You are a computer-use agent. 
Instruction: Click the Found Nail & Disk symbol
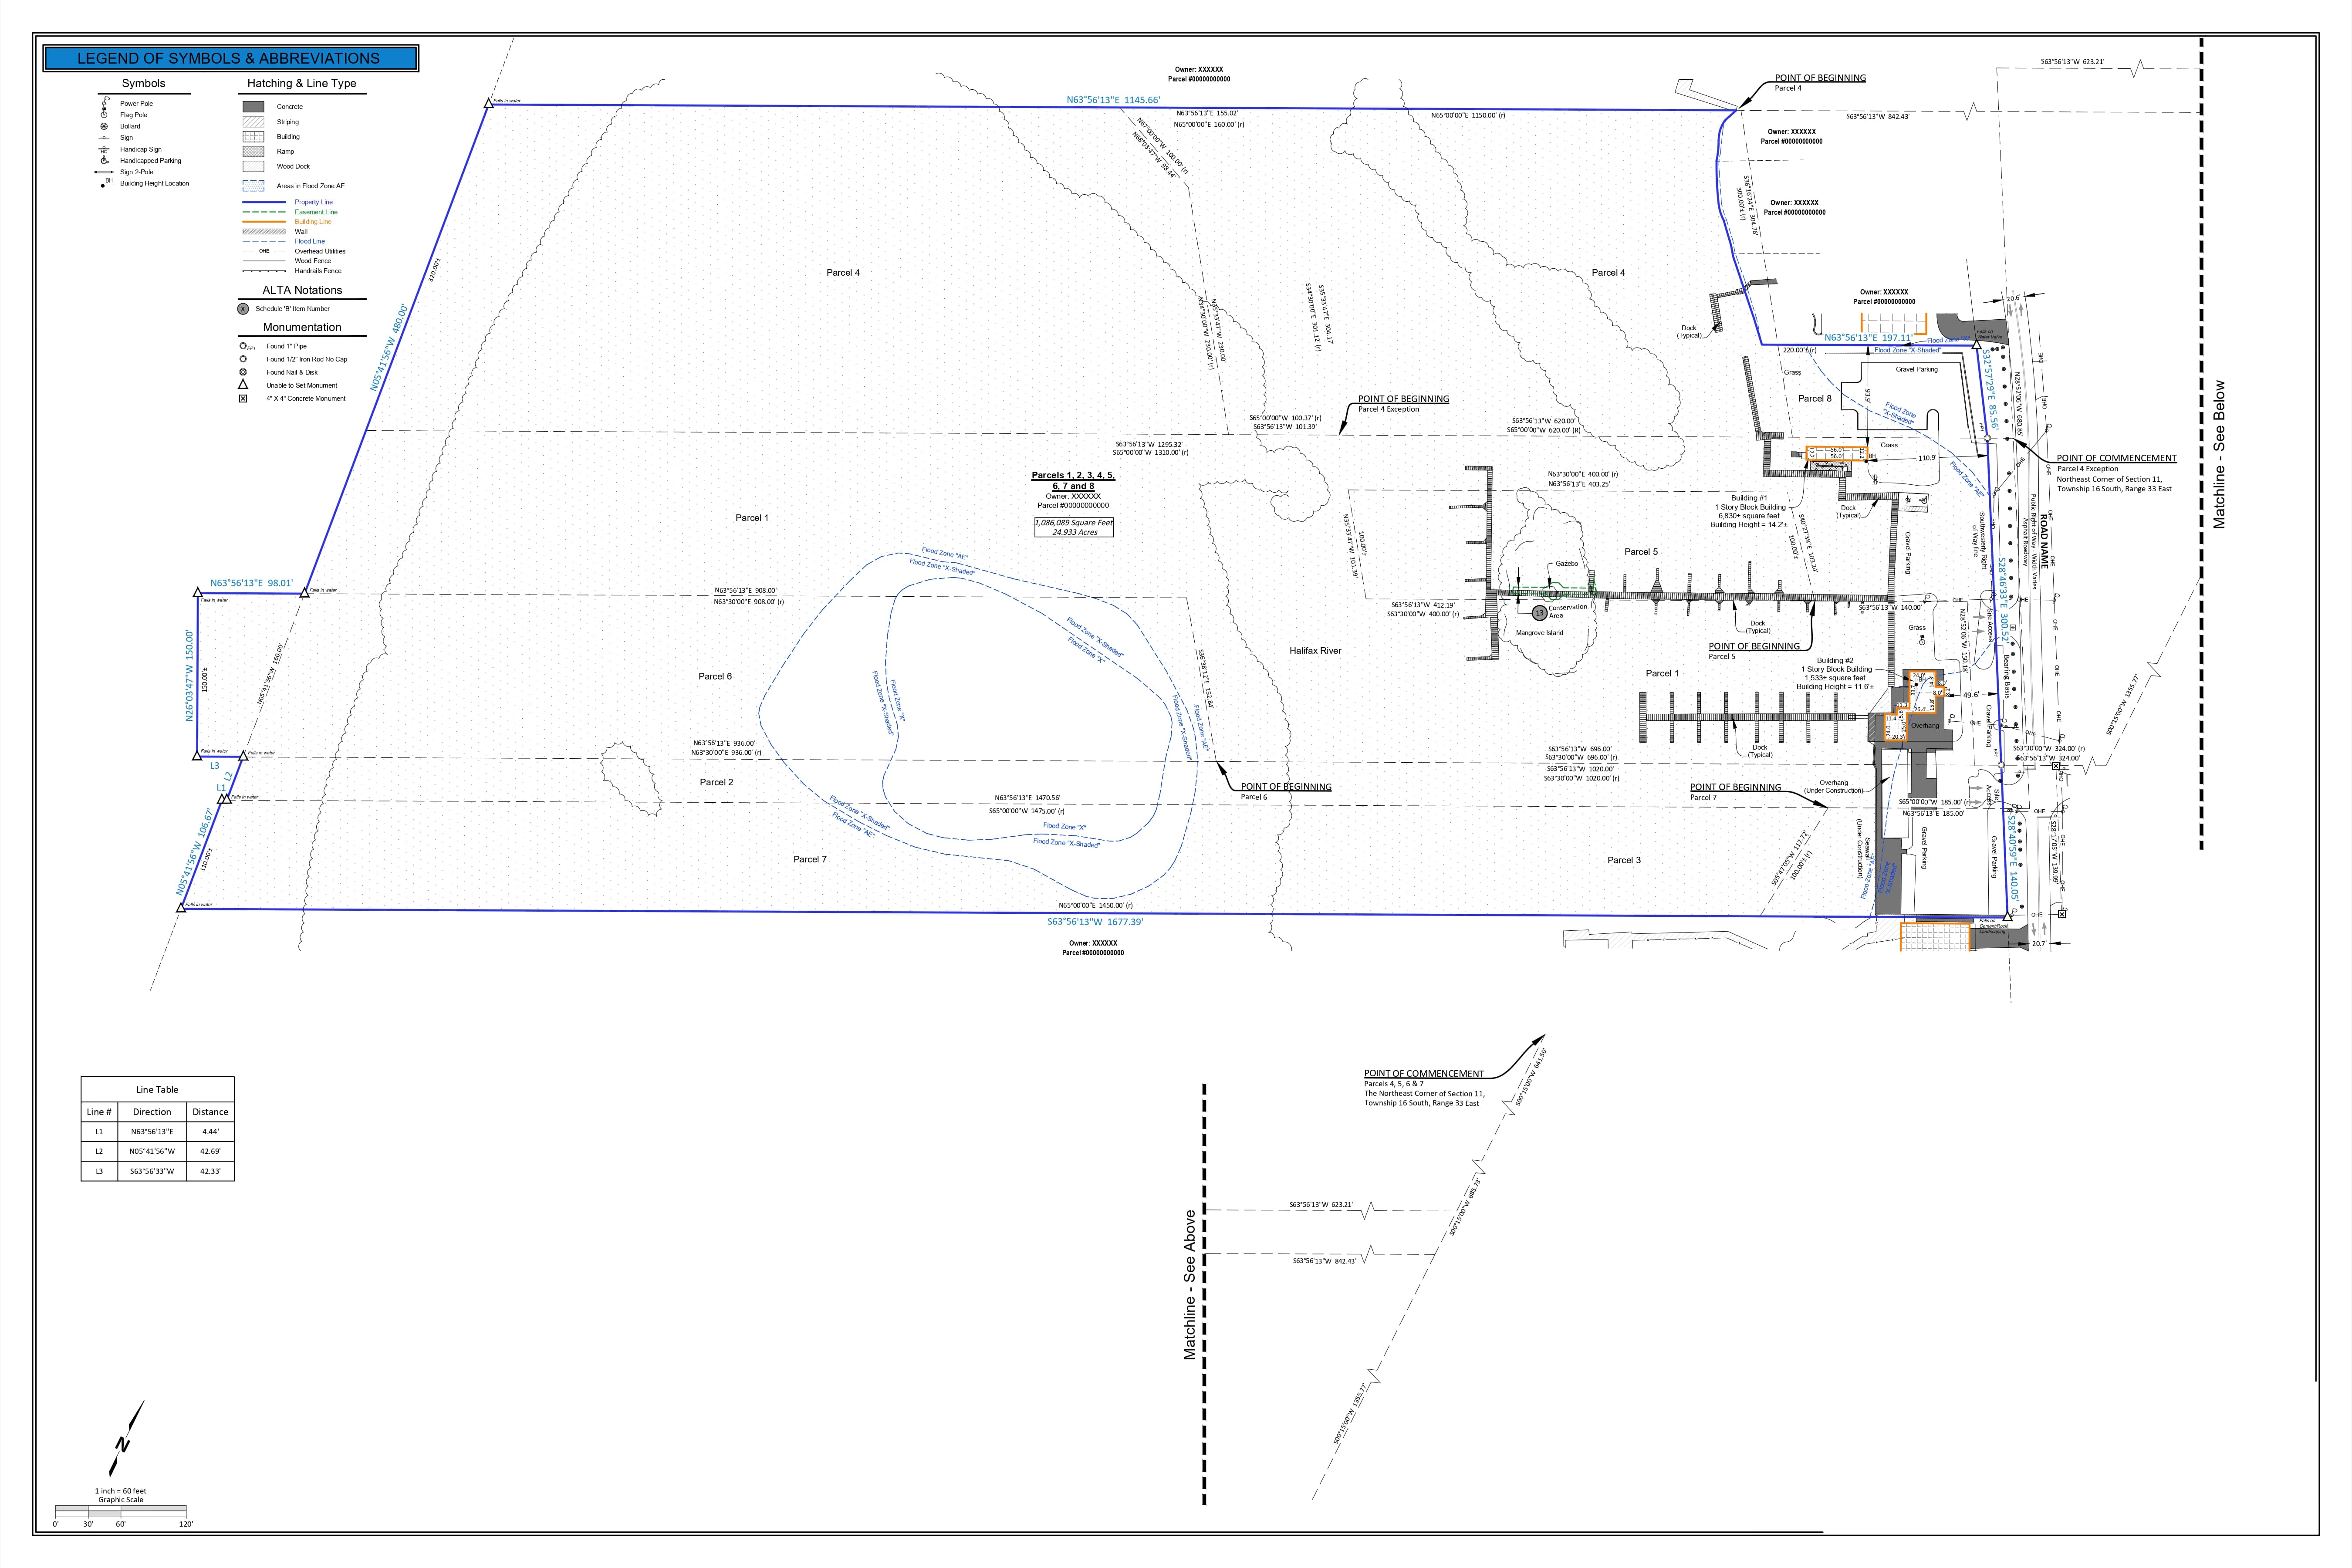click(x=243, y=372)
